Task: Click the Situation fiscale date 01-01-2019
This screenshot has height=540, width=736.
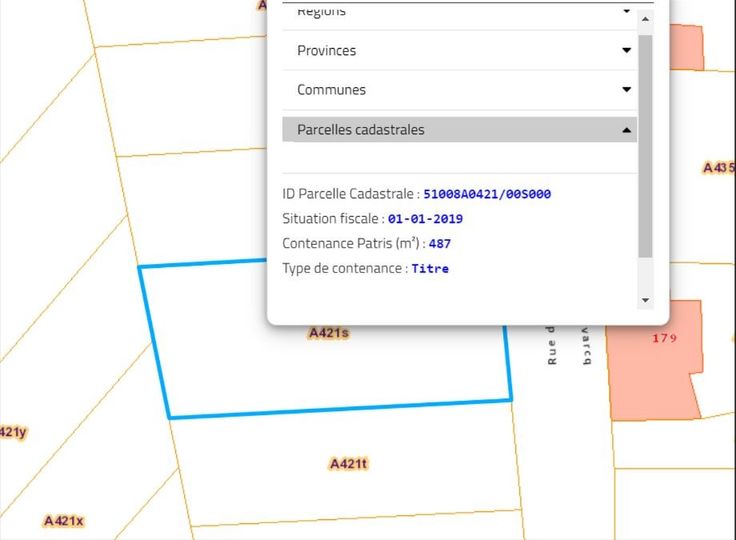Action: click(425, 219)
